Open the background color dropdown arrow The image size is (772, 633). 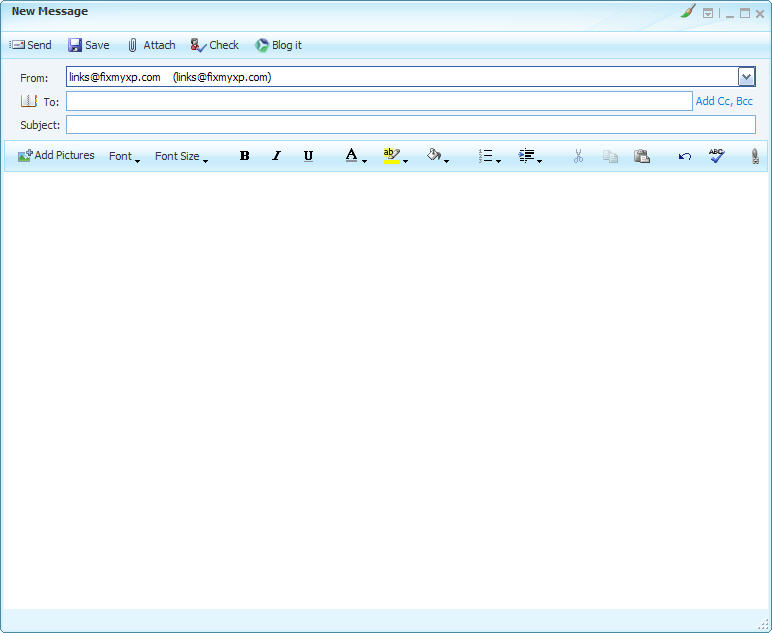click(447, 161)
